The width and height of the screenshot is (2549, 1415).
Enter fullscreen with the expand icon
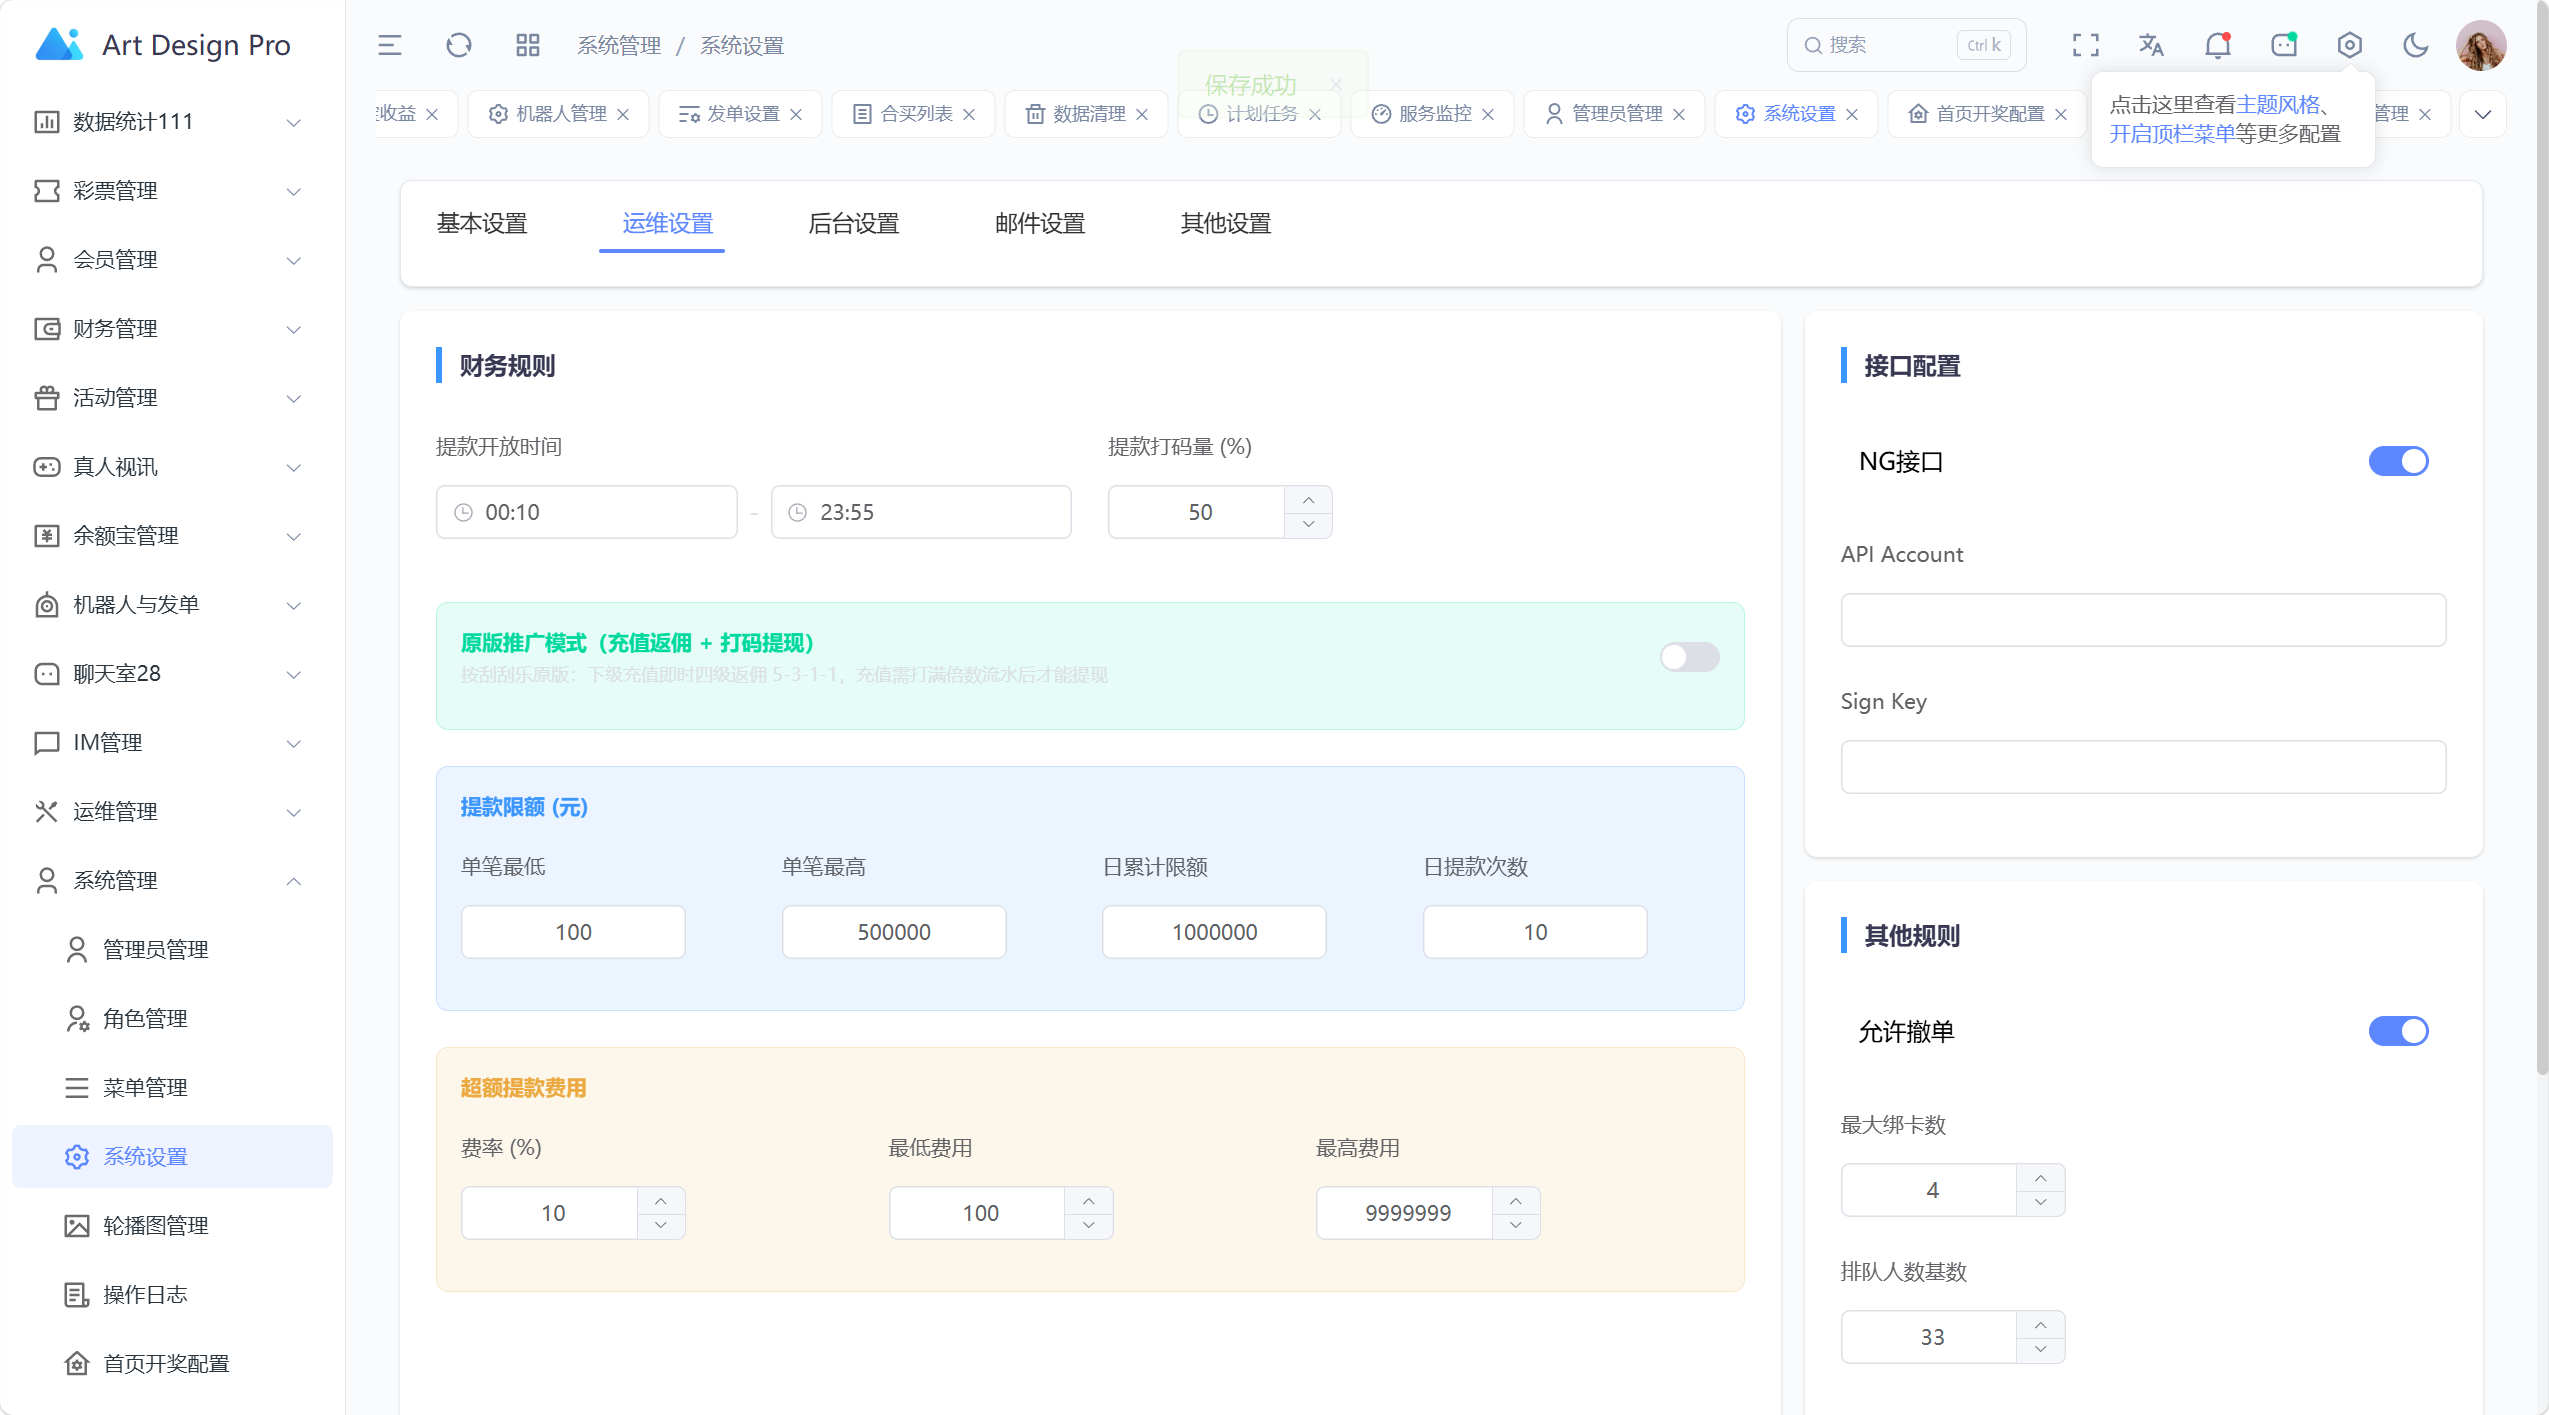2085,45
